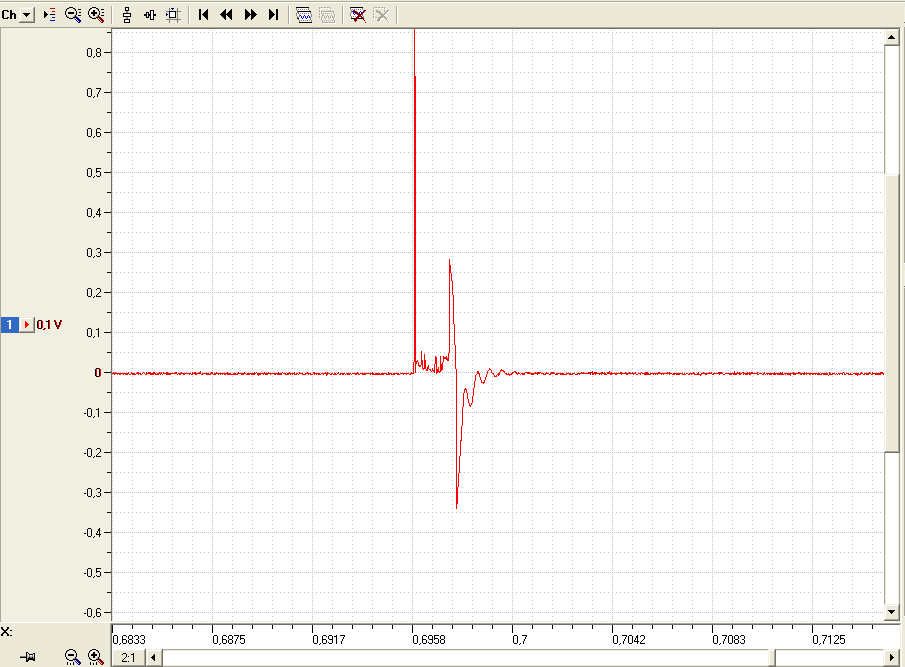Click the 2:1 zoom ratio button

(x=128, y=658)
